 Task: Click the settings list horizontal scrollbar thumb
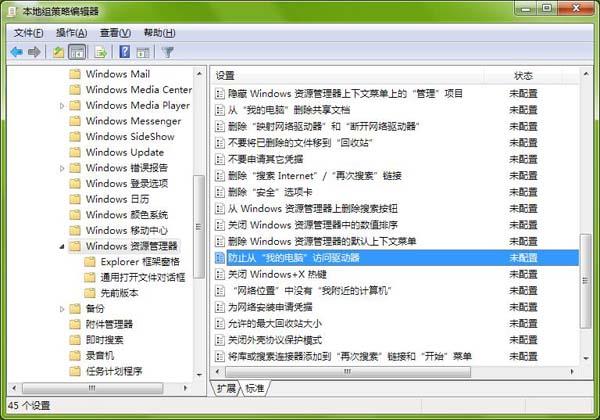[x=348, y=372]
